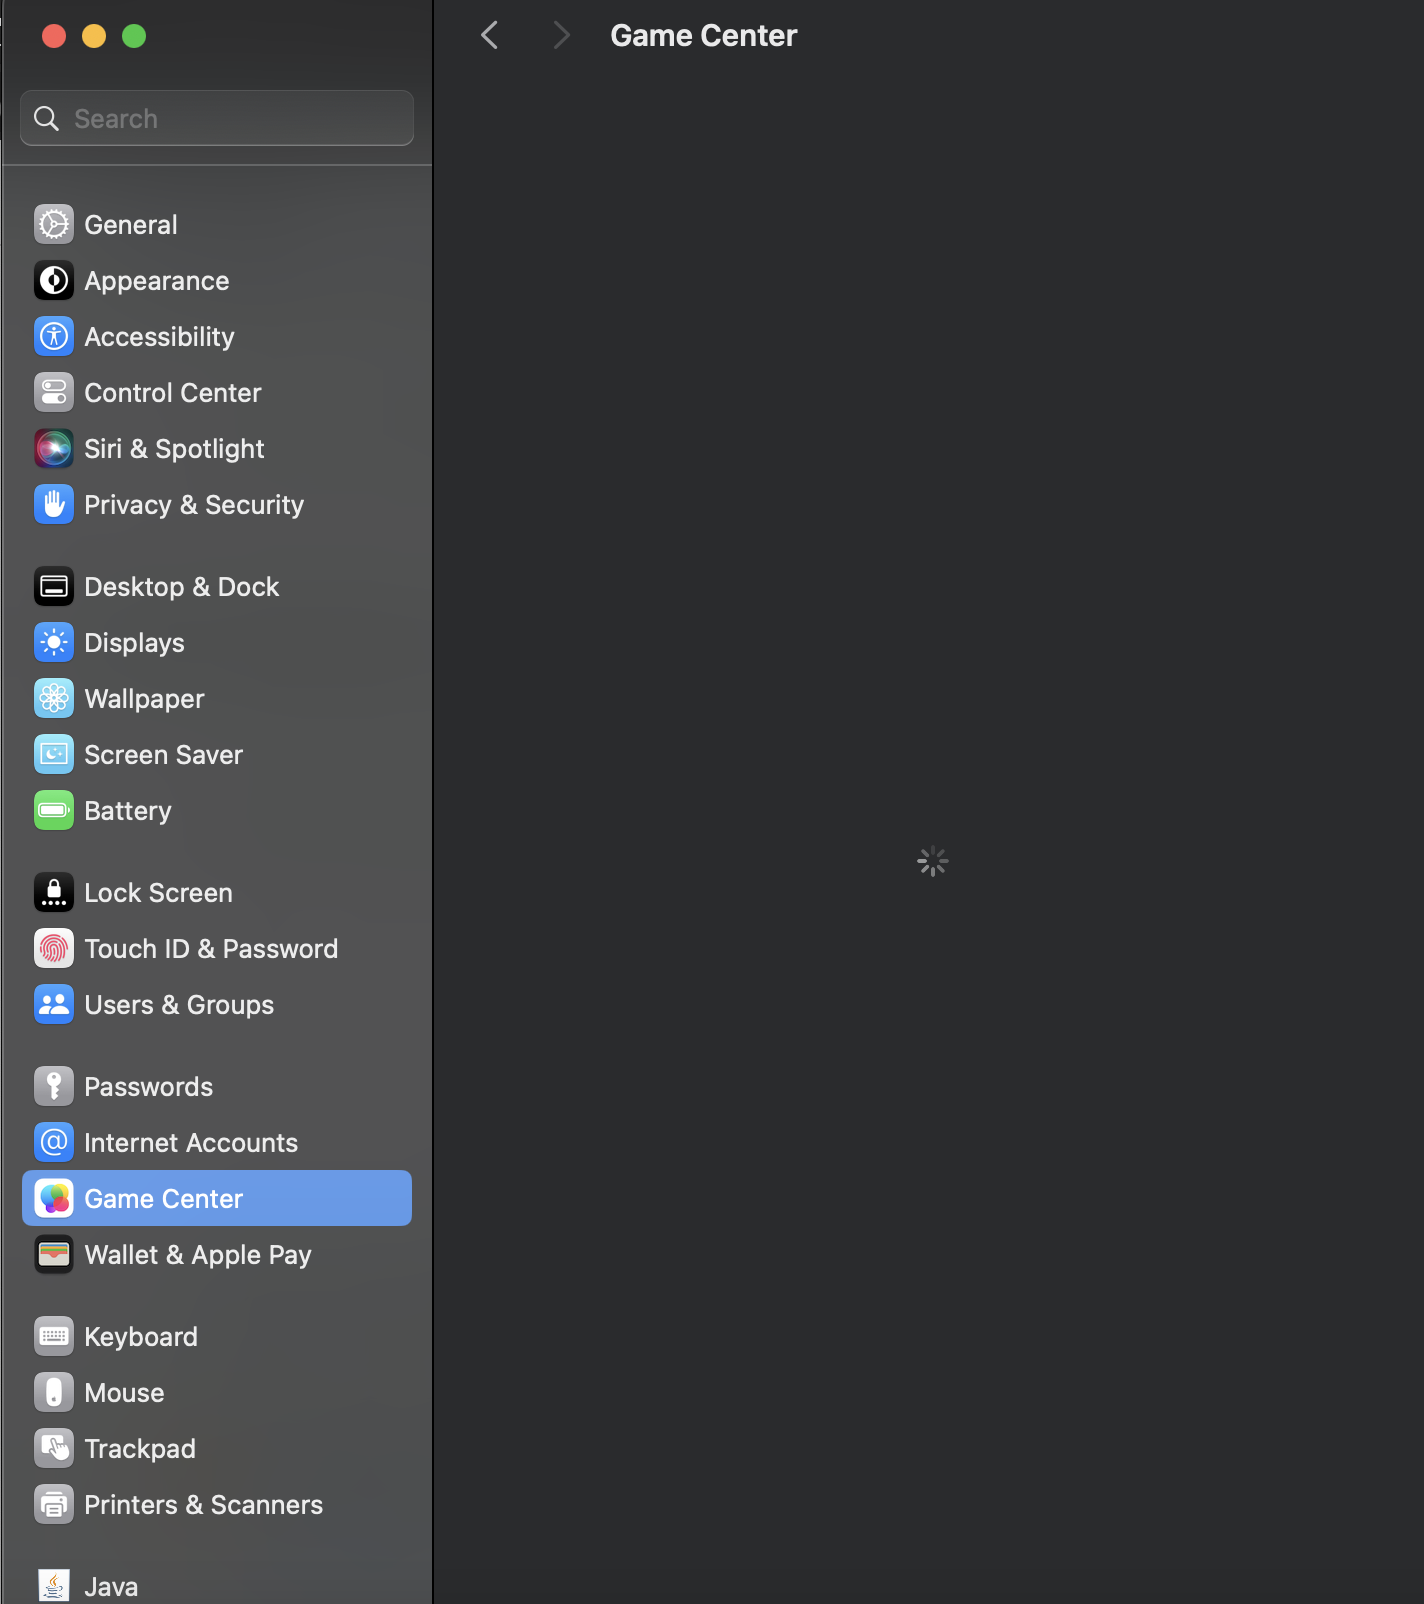Image resolution: width=1424 pixels, height=1604 pixels.
Task: Select the Mouse label
Action: (124, 1393)
